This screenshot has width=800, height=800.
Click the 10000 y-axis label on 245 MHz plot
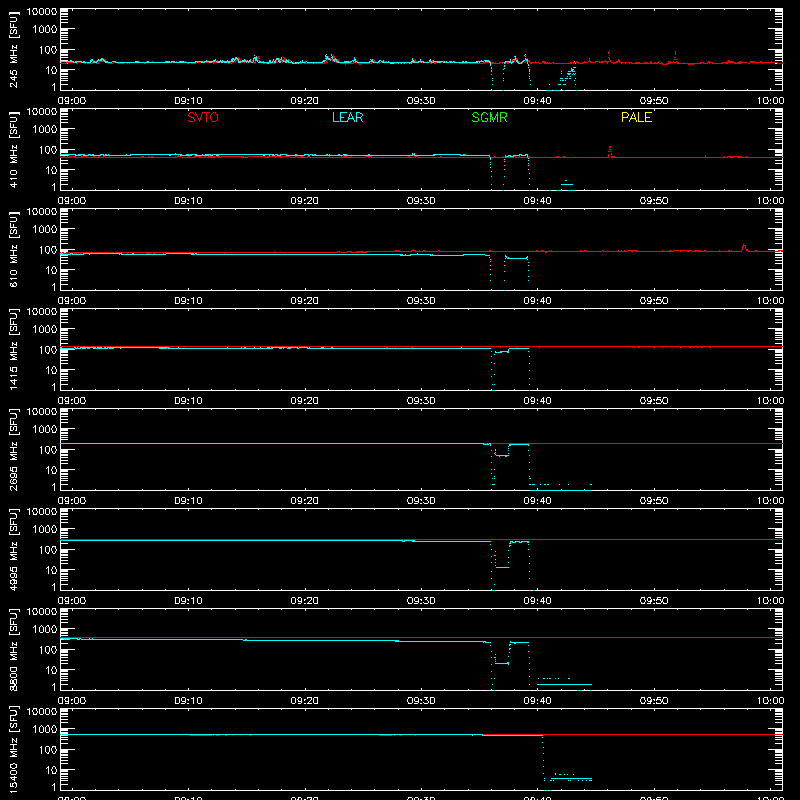(42, 12)
